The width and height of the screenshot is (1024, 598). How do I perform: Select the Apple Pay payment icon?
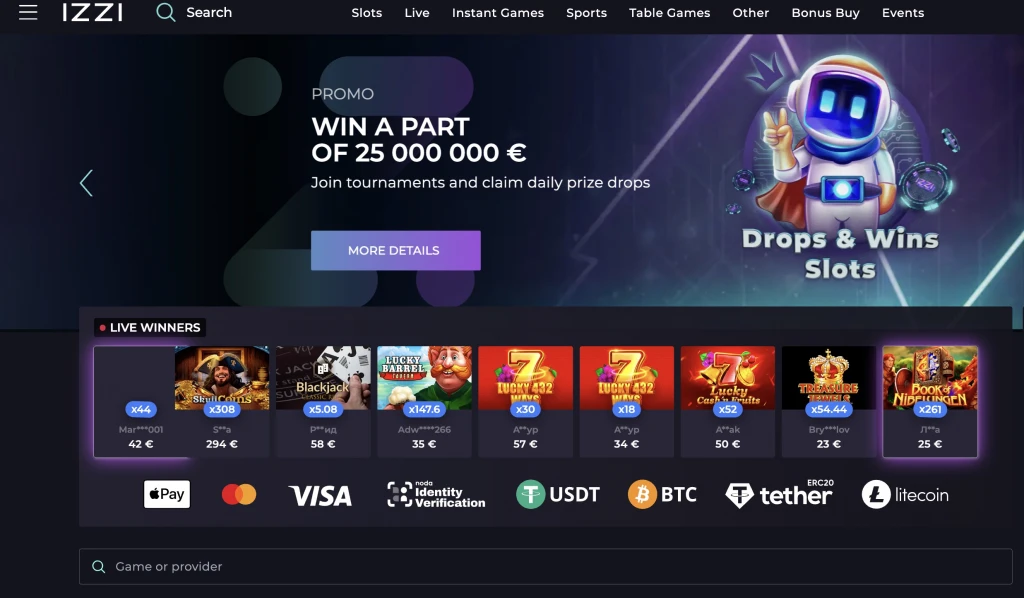(167, 494)
